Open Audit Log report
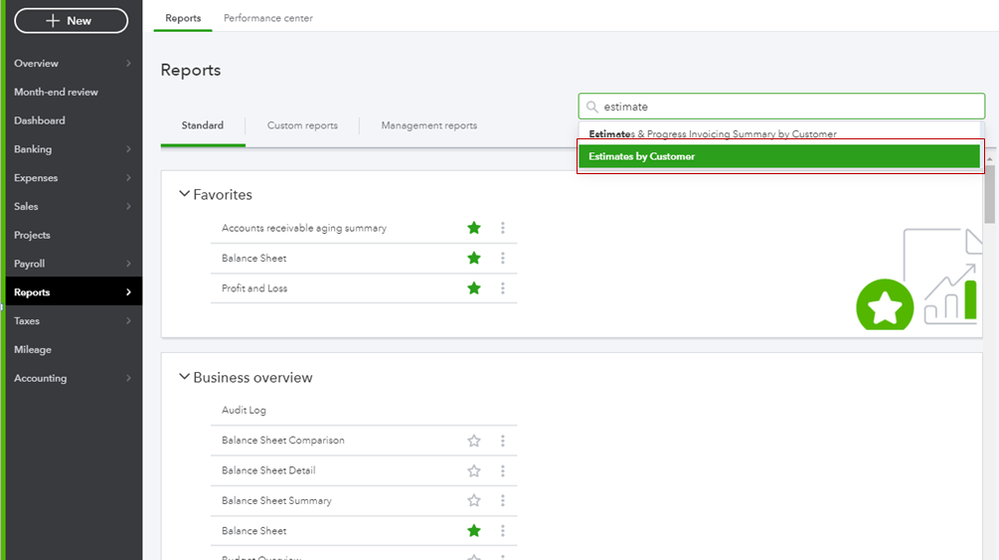Viewport: 999px width, 560px height. tap(244, 410)
